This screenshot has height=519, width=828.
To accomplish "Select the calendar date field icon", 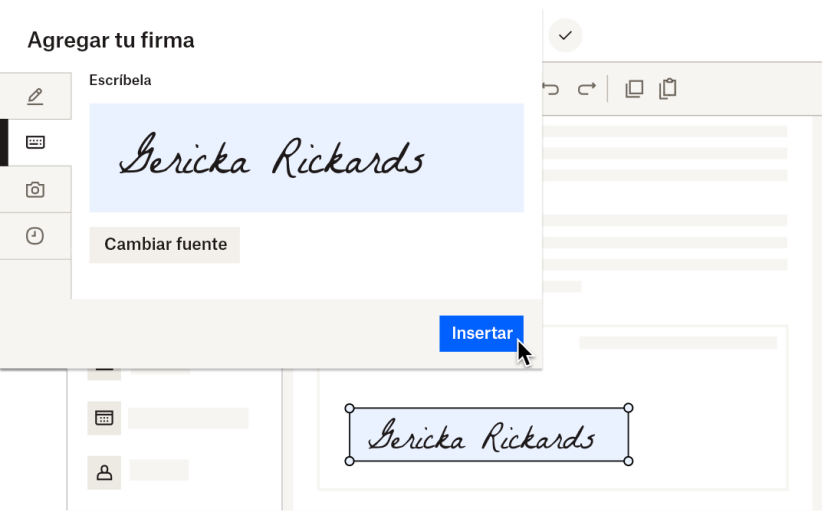I will pos(104,418).
